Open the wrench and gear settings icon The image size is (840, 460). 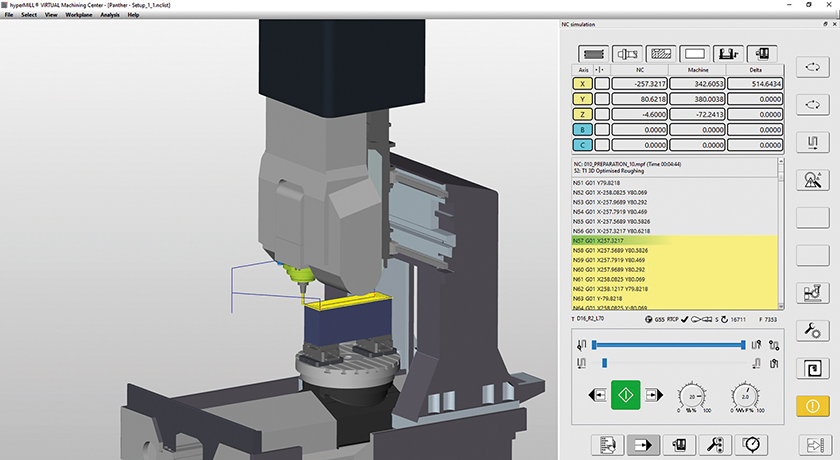(812, 330)
